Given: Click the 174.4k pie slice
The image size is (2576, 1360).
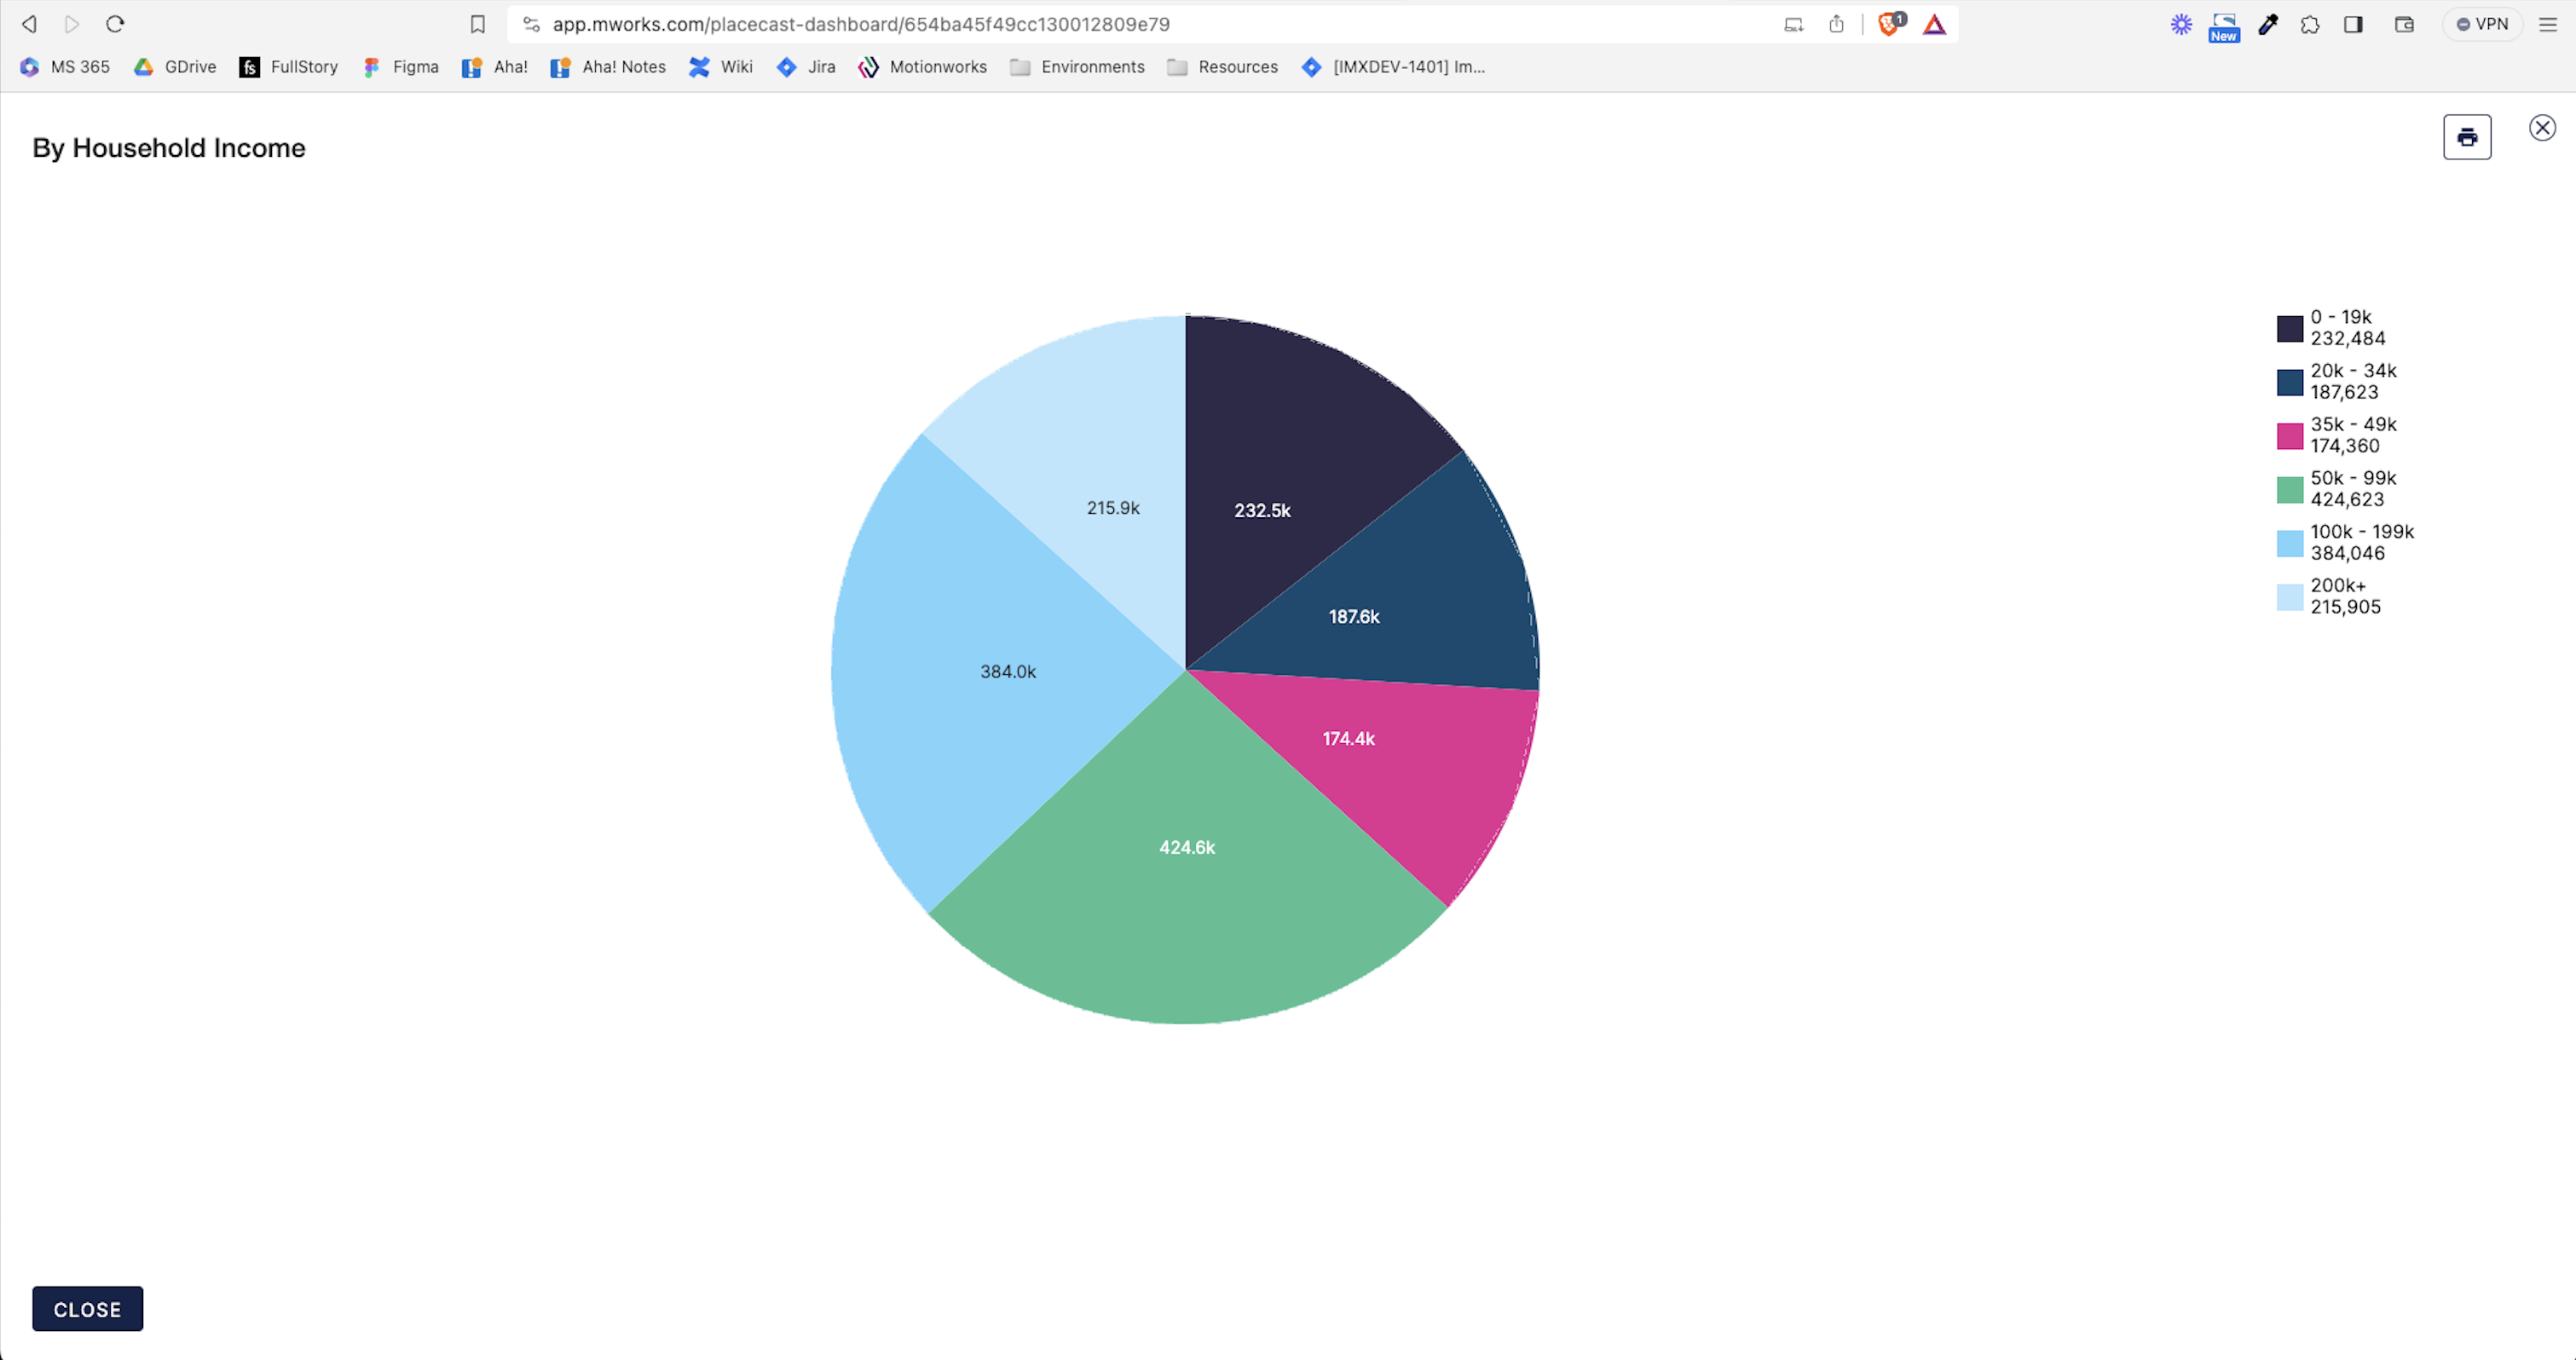Looking at the screenshot, I should tap(1390, 760).
